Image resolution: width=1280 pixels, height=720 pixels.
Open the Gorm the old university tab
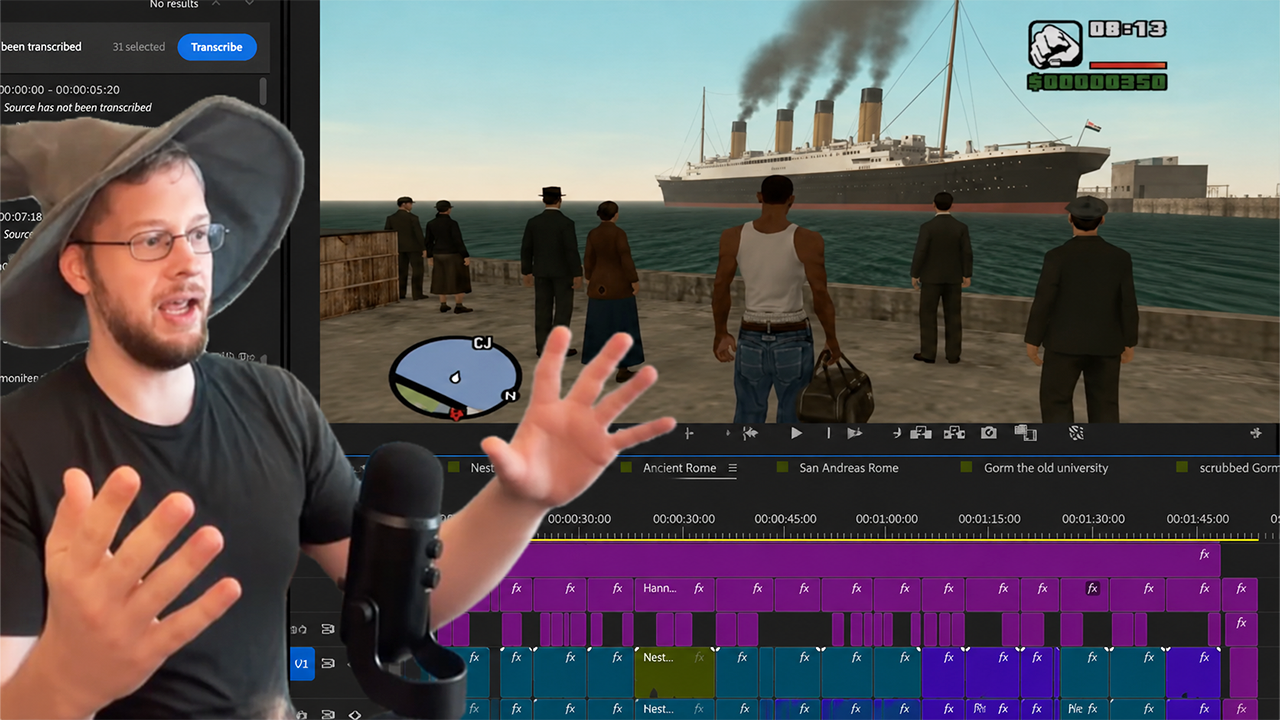click(x=1046, y=468)
